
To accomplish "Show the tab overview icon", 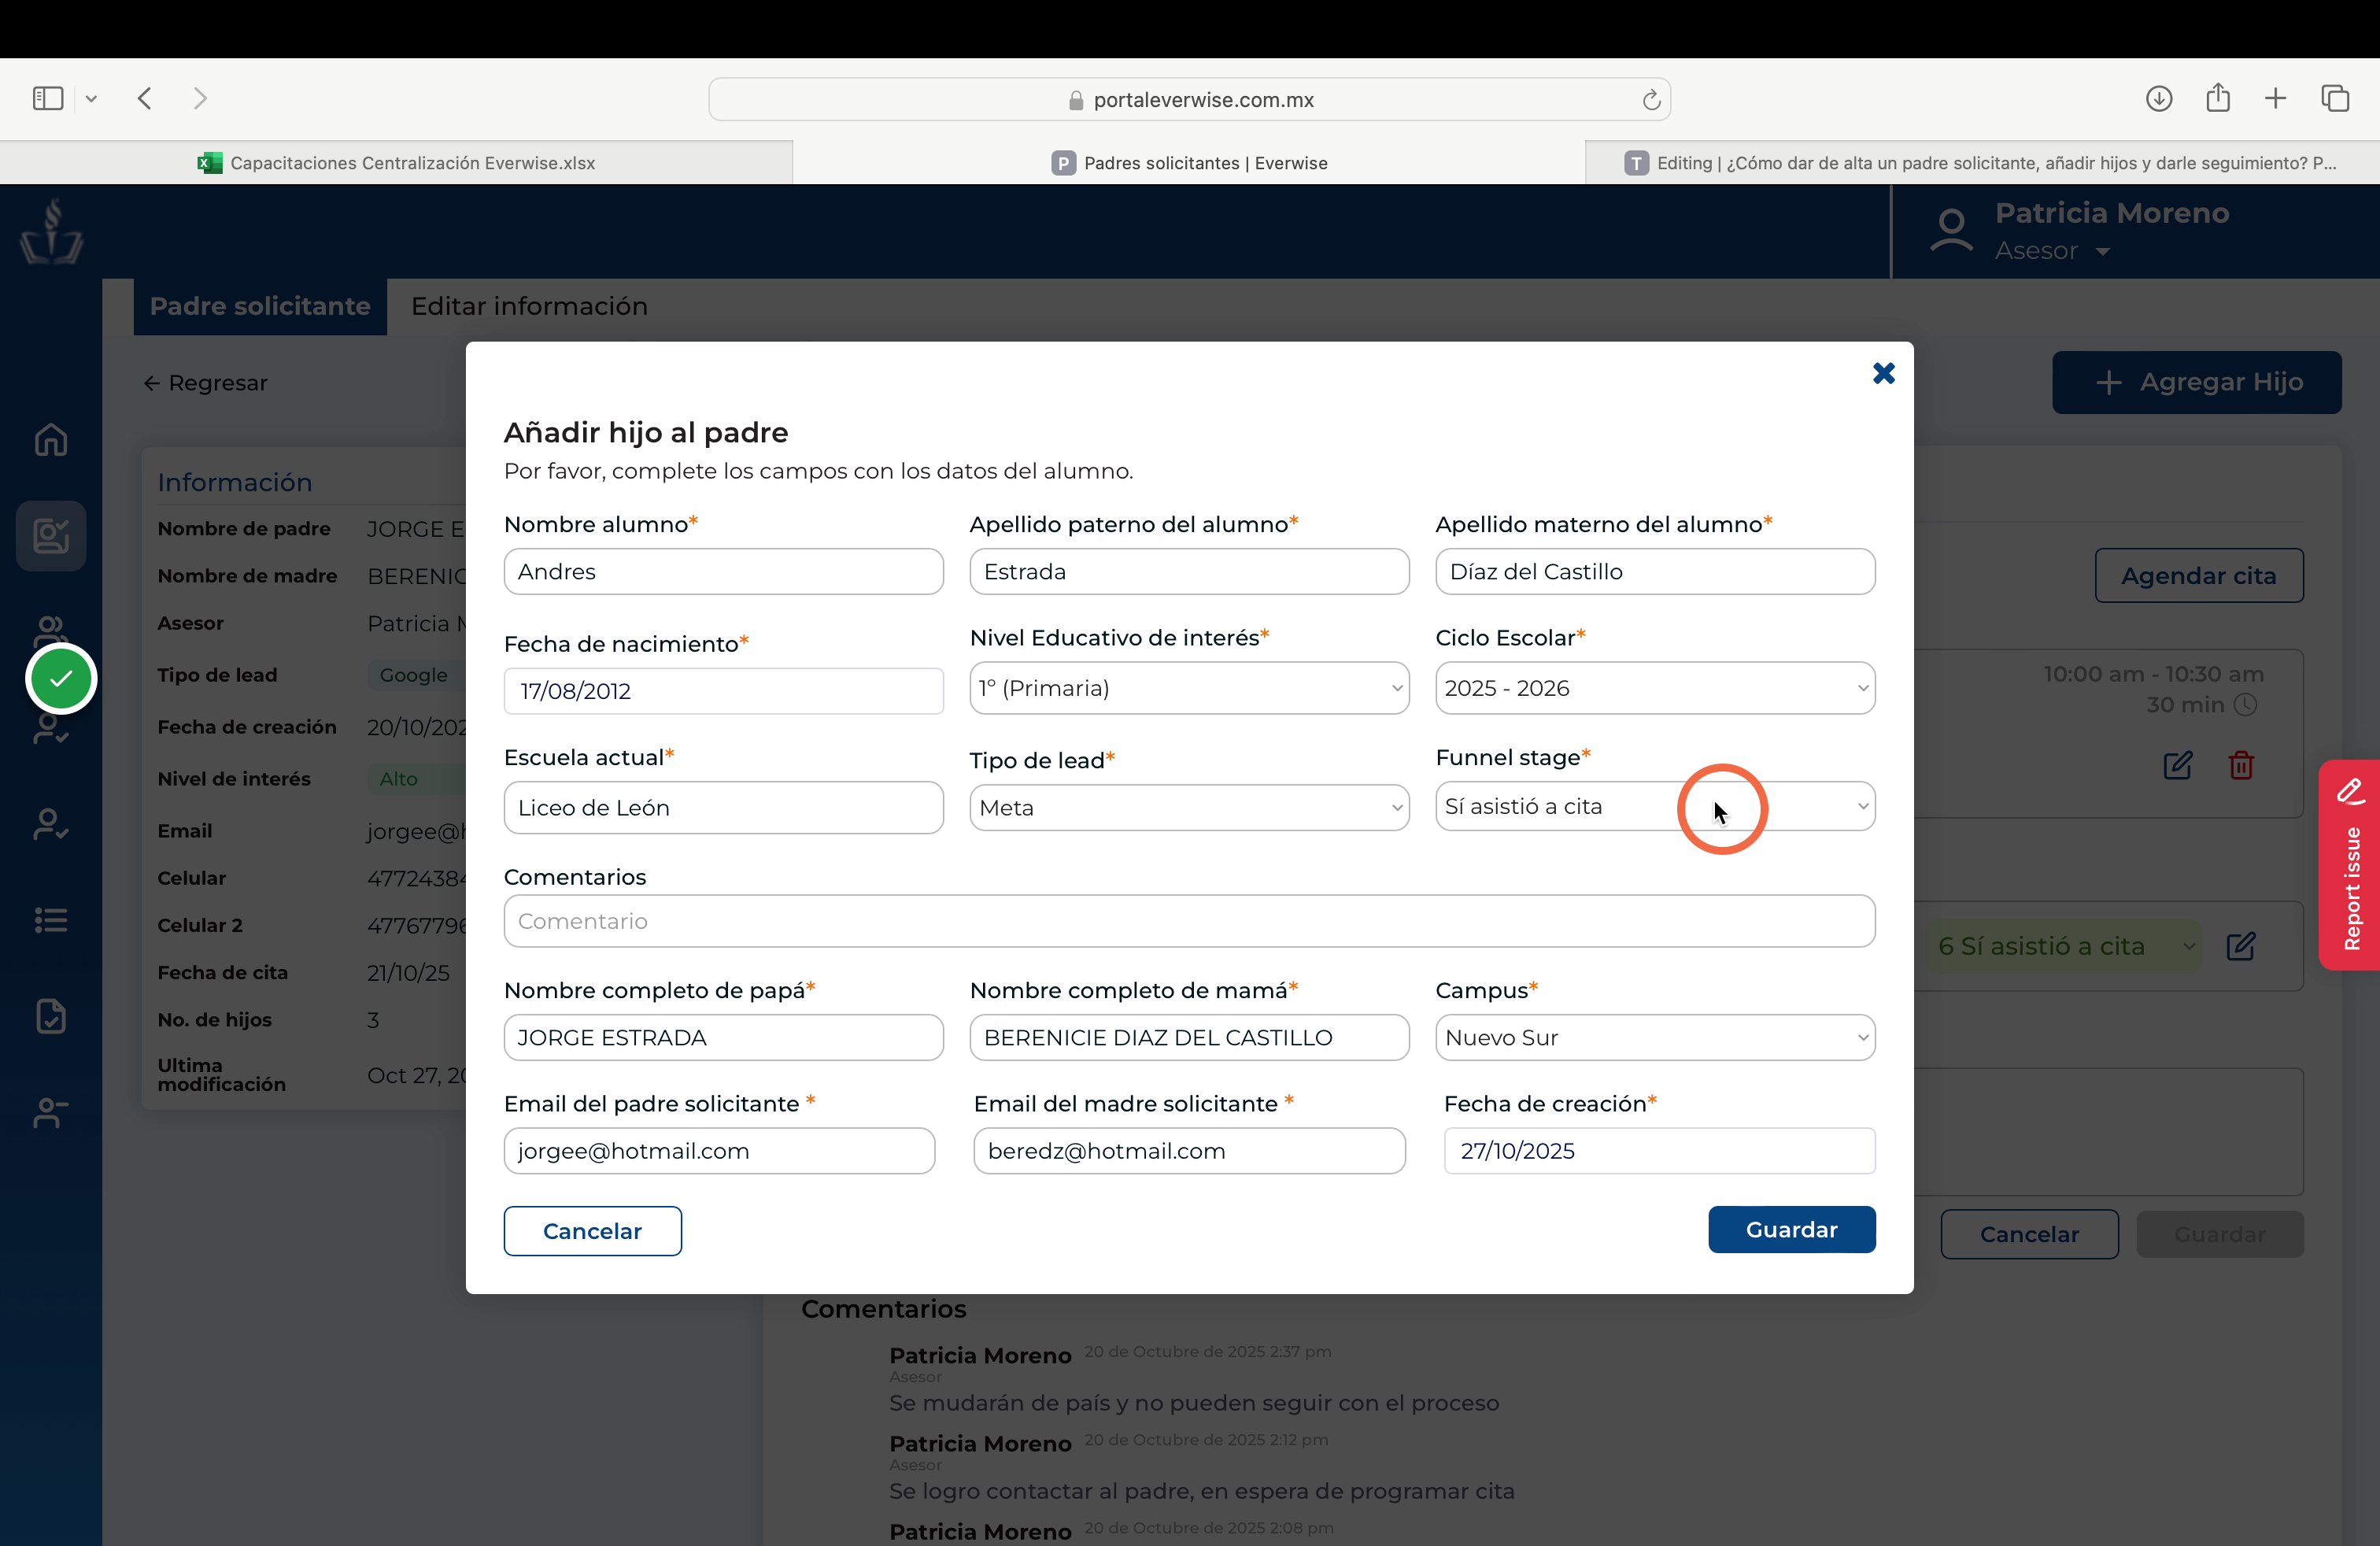I will [x=2335, y=98].
